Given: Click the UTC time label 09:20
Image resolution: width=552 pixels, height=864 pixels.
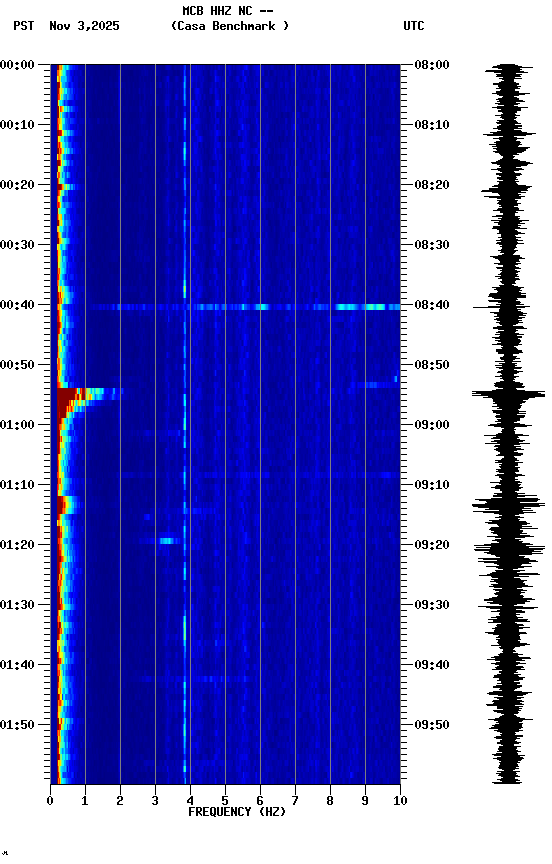Looking at the screenshot, I should [432, 545].
